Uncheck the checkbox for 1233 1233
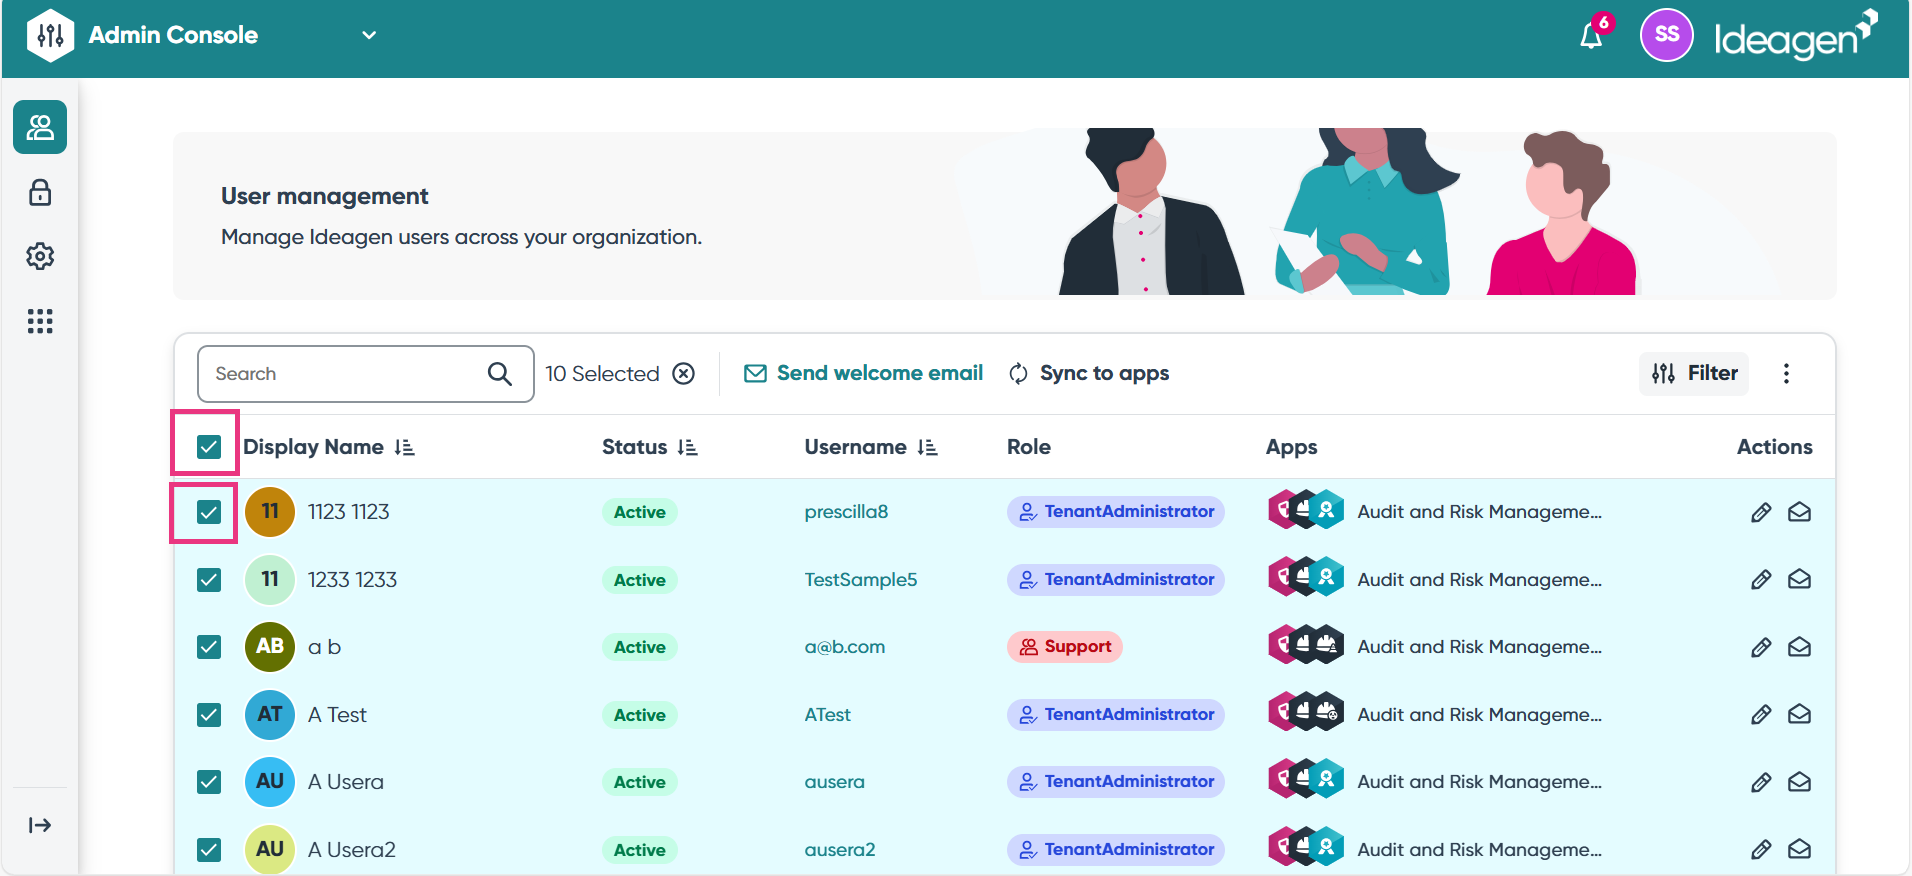 click(x=208, y=580)
